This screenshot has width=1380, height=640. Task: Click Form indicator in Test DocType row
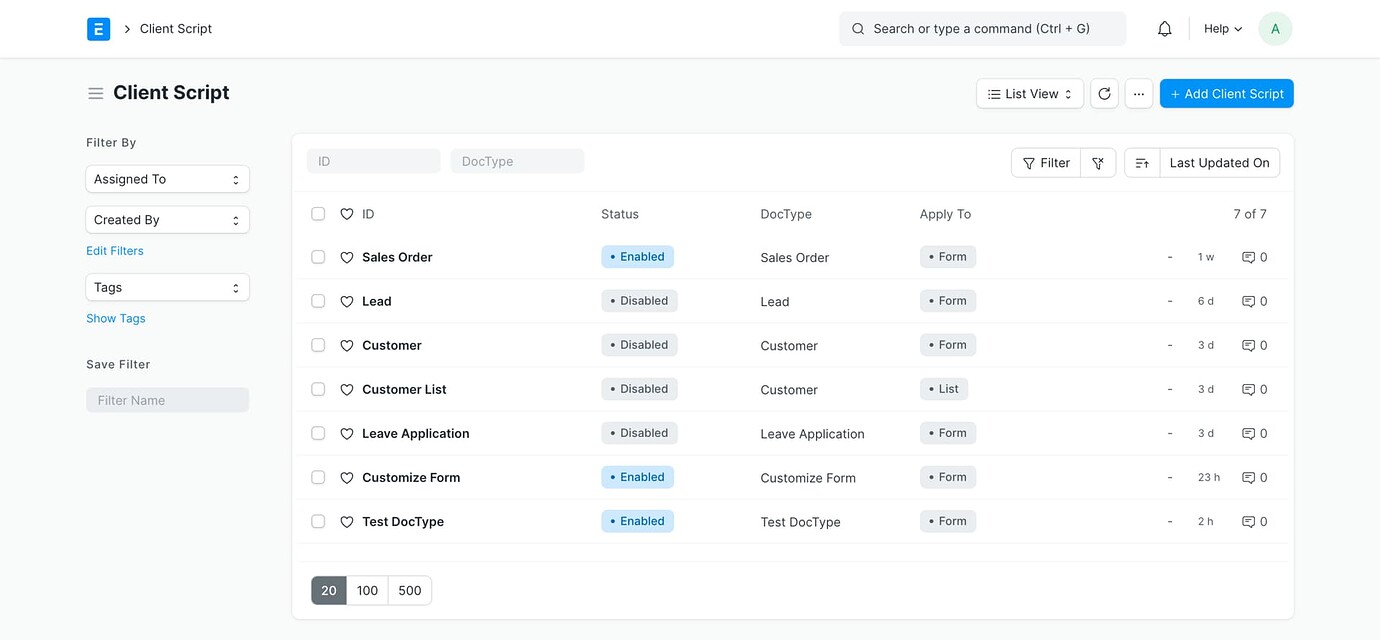(947, 521)
